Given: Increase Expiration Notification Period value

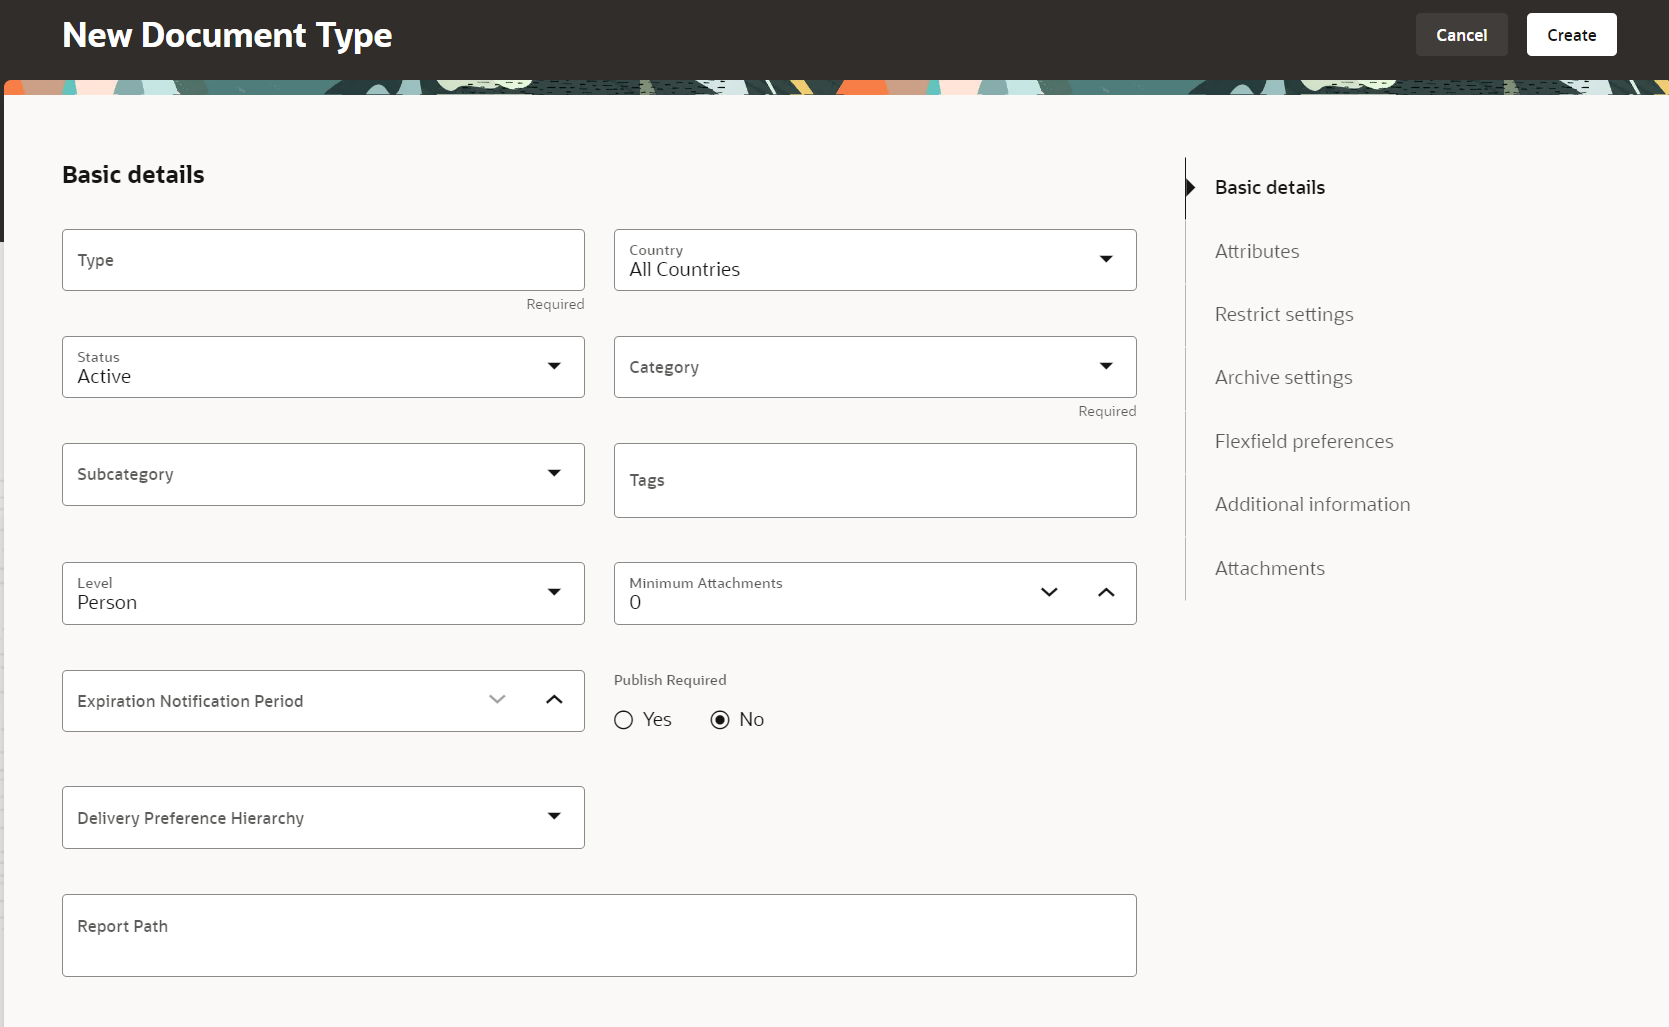Looking at the screenshot, I should [554, 699].
